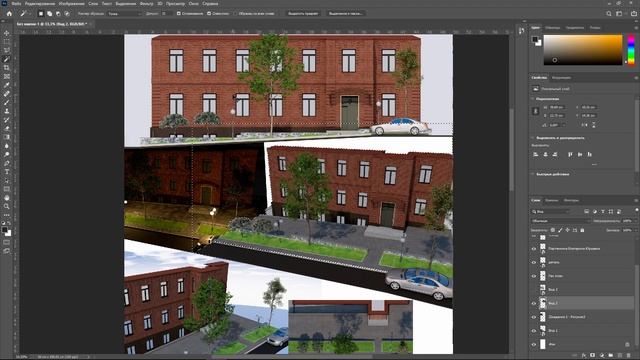640x360 pixels.
Task: Open the layer filter kind dropdown
Action: click(551, 211)
